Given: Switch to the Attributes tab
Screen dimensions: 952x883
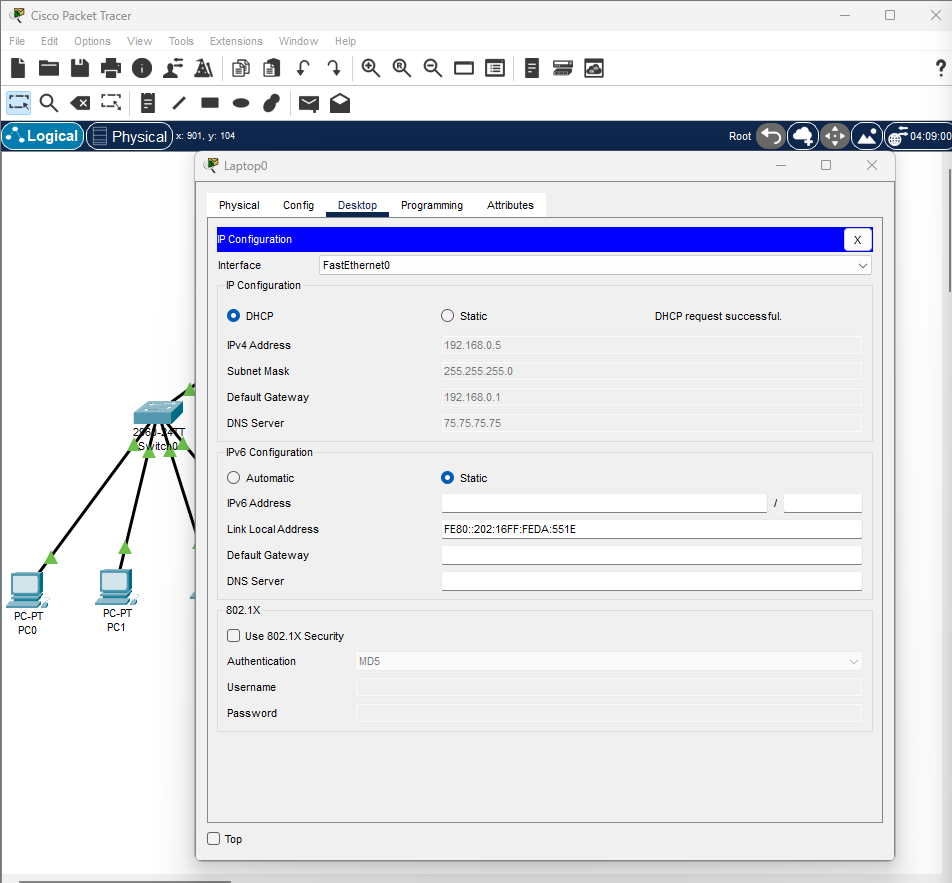Looking at the screenshot, I should tap(510, 205).
